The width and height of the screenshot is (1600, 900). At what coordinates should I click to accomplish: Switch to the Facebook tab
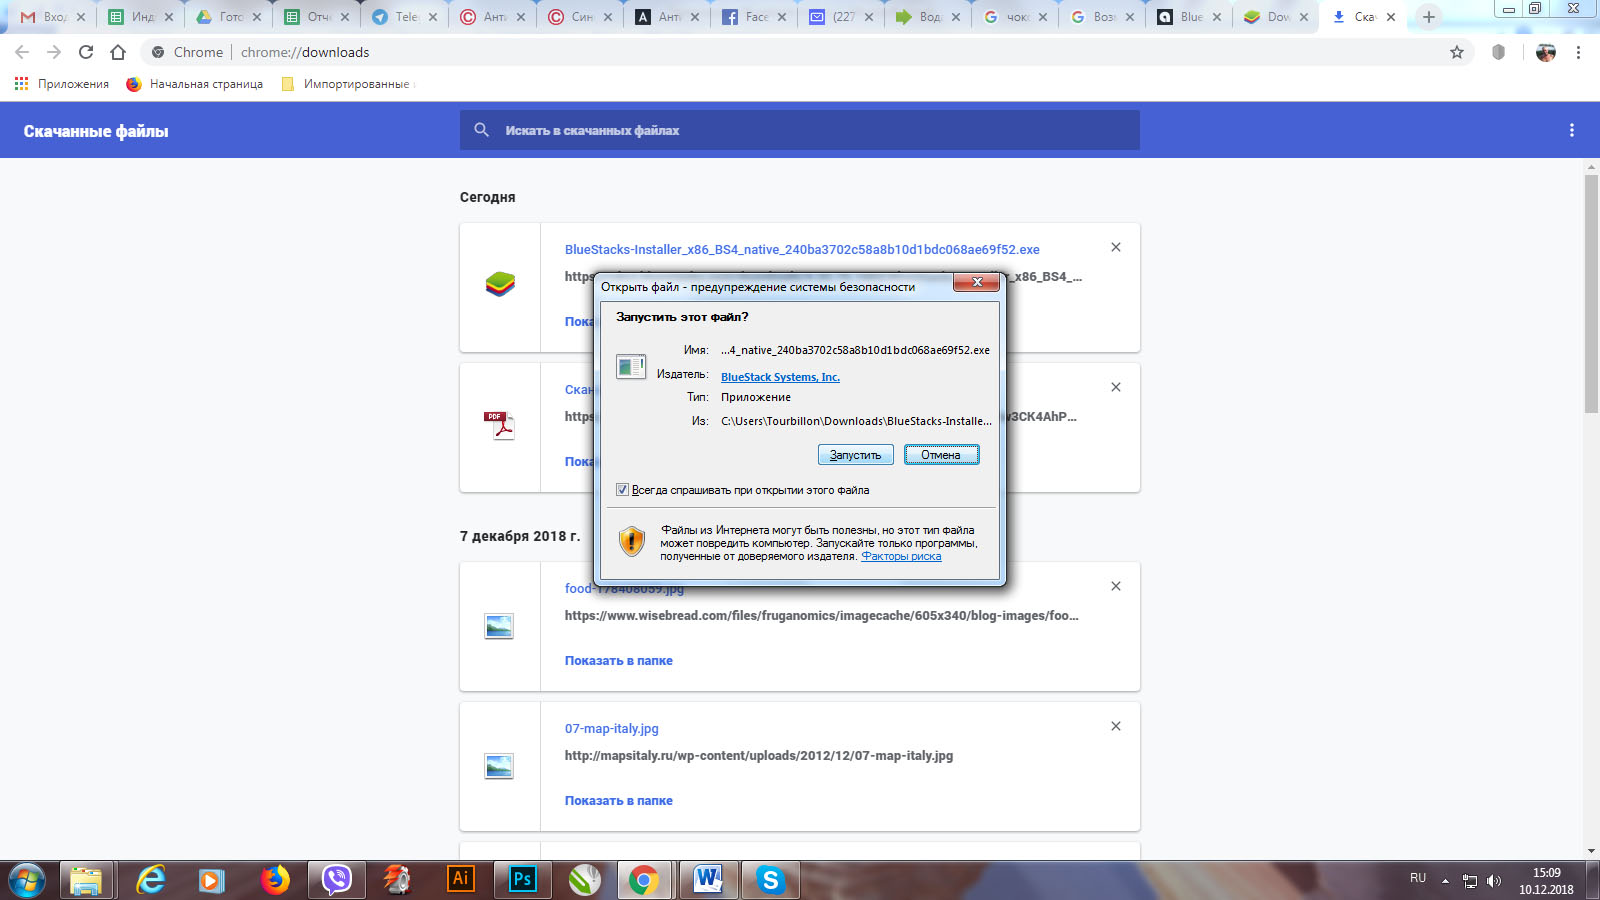pos(752,17)
